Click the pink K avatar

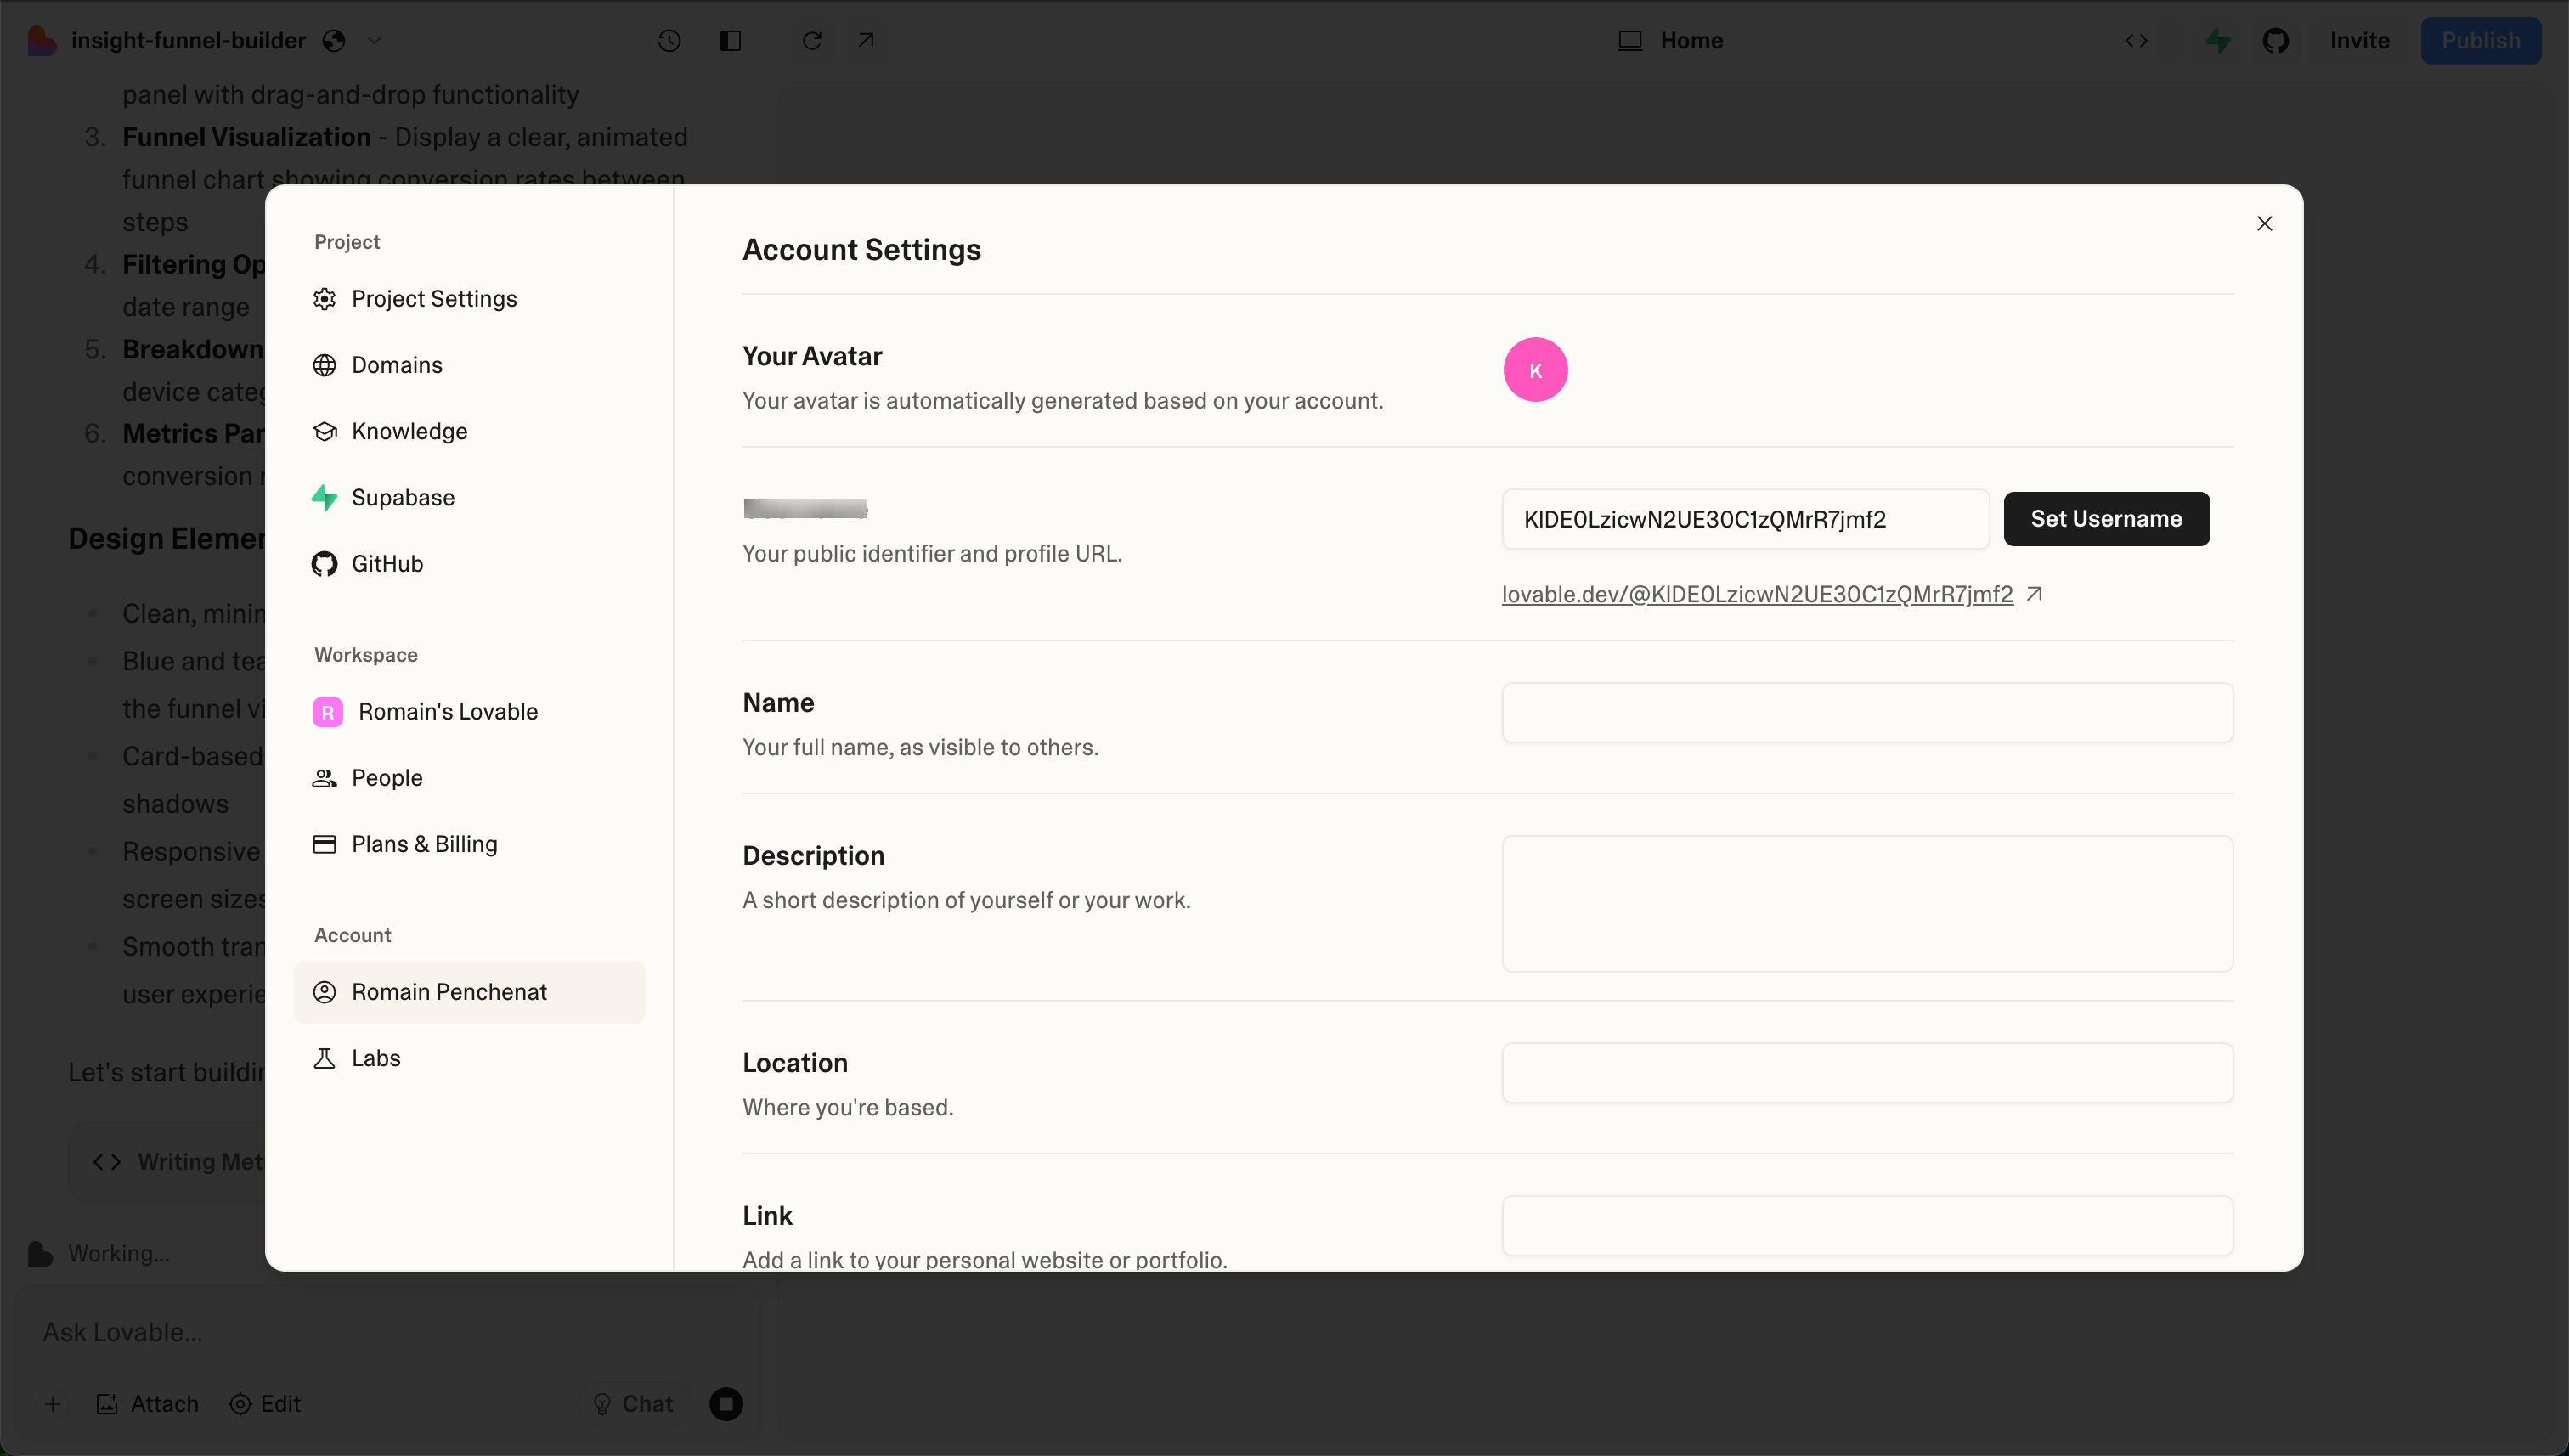(1535, 370)
